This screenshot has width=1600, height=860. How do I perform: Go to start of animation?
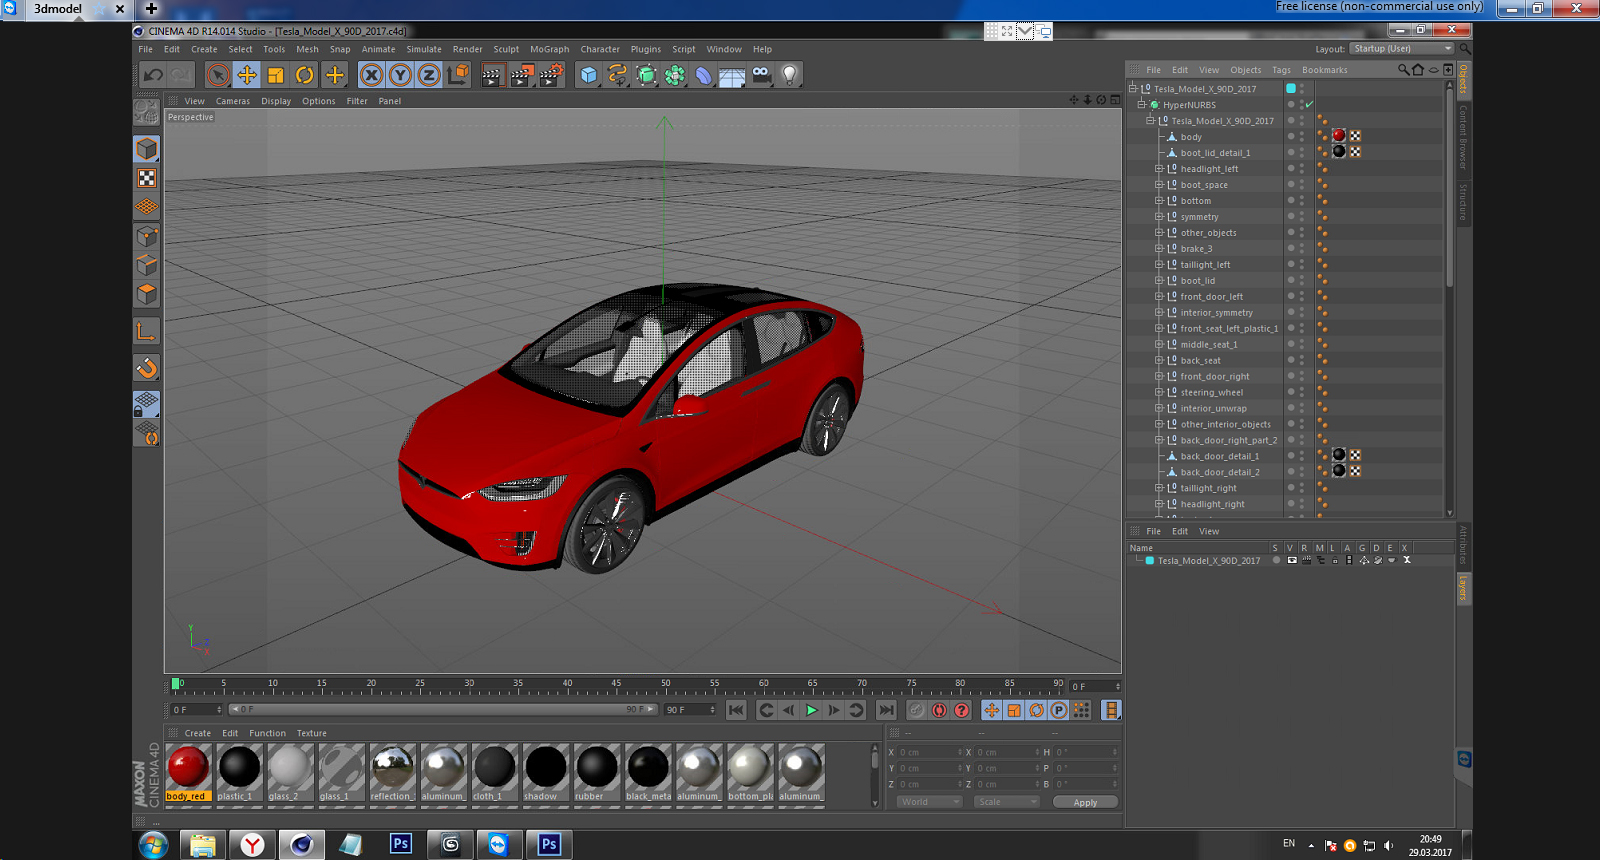pyautogui.click(x=736, y=710)
